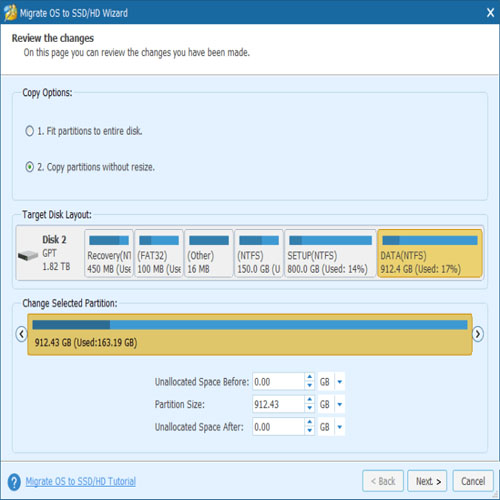
Task: Increase Unallocated Space After value
Action: (310, 423)
